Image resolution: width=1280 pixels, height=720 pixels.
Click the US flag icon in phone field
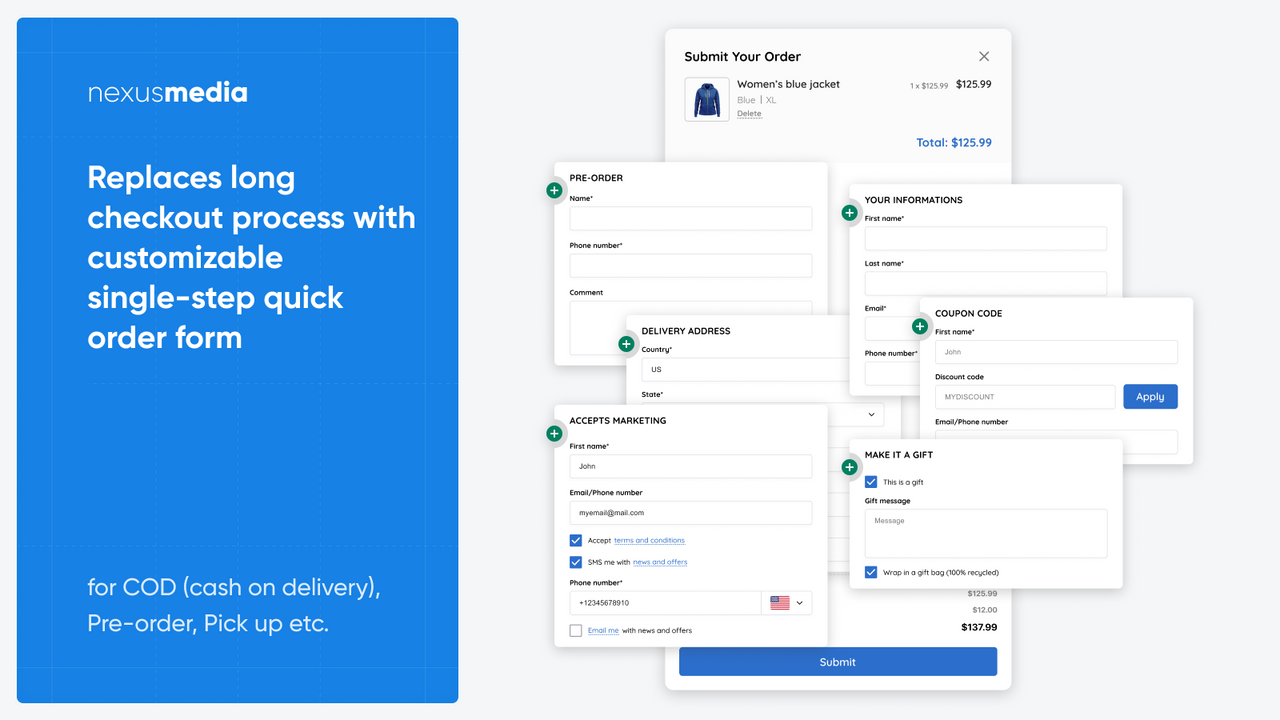(x=778, y=602)
